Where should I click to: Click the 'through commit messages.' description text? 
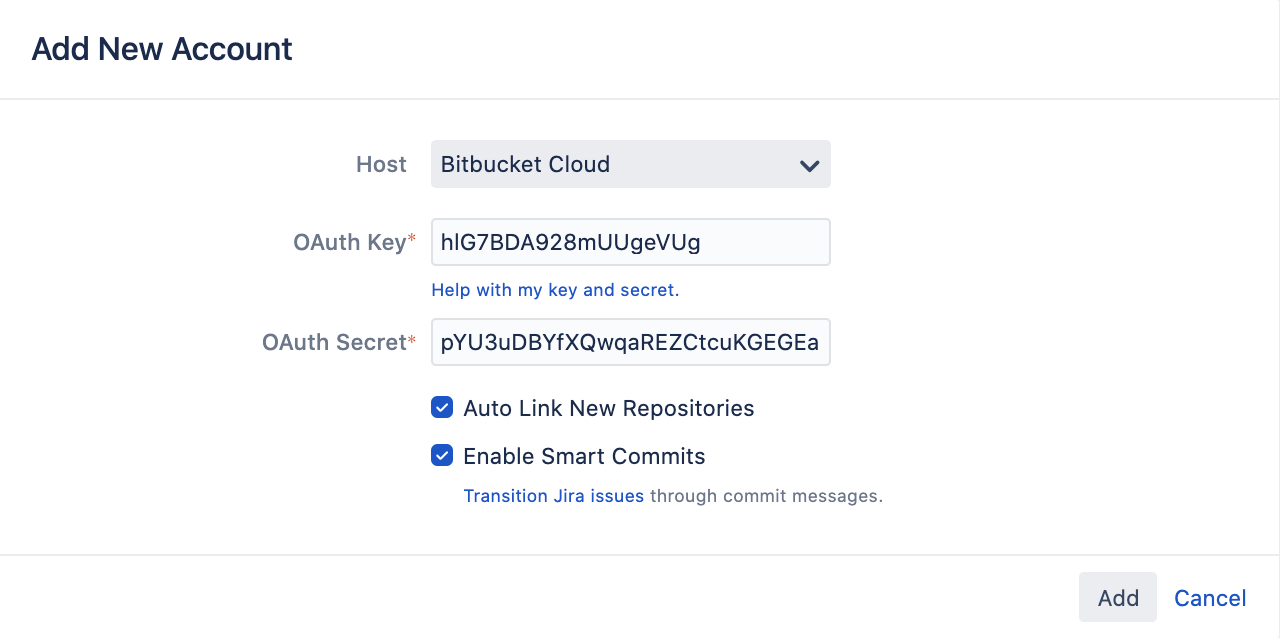click(x=766, y=496)
